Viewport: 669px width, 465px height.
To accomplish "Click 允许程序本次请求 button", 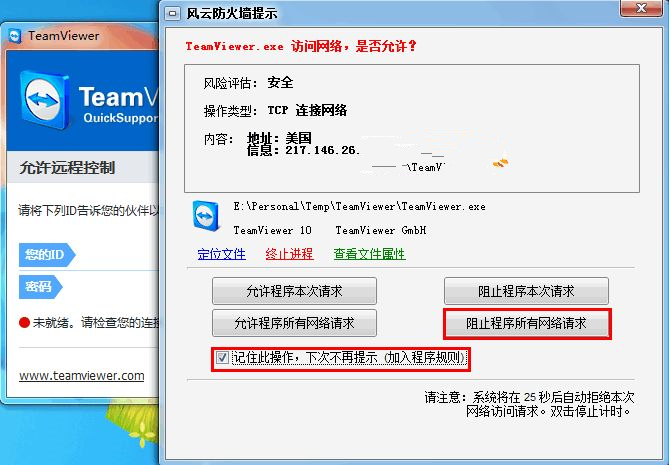I will pyautogui.click(x=294, y=291).
